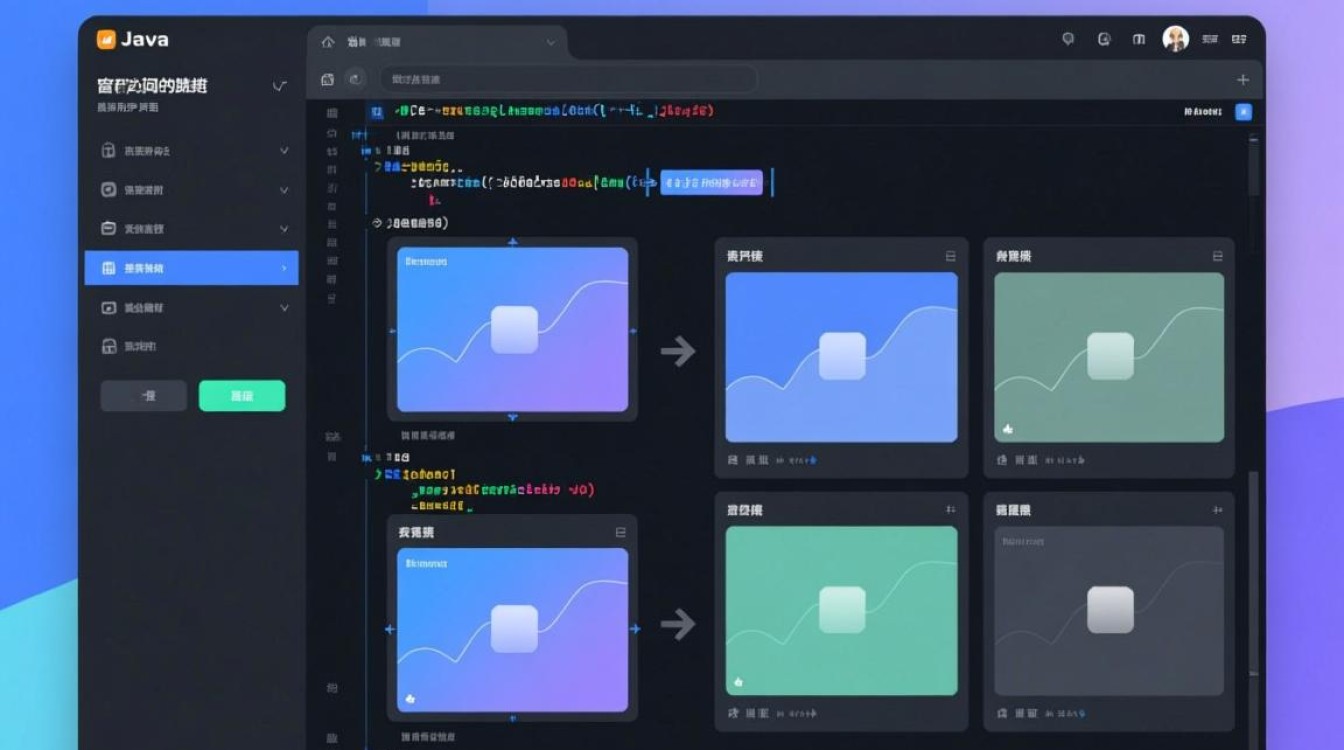Open the menu icon on the muted green chart card

tap(1217, 257)
